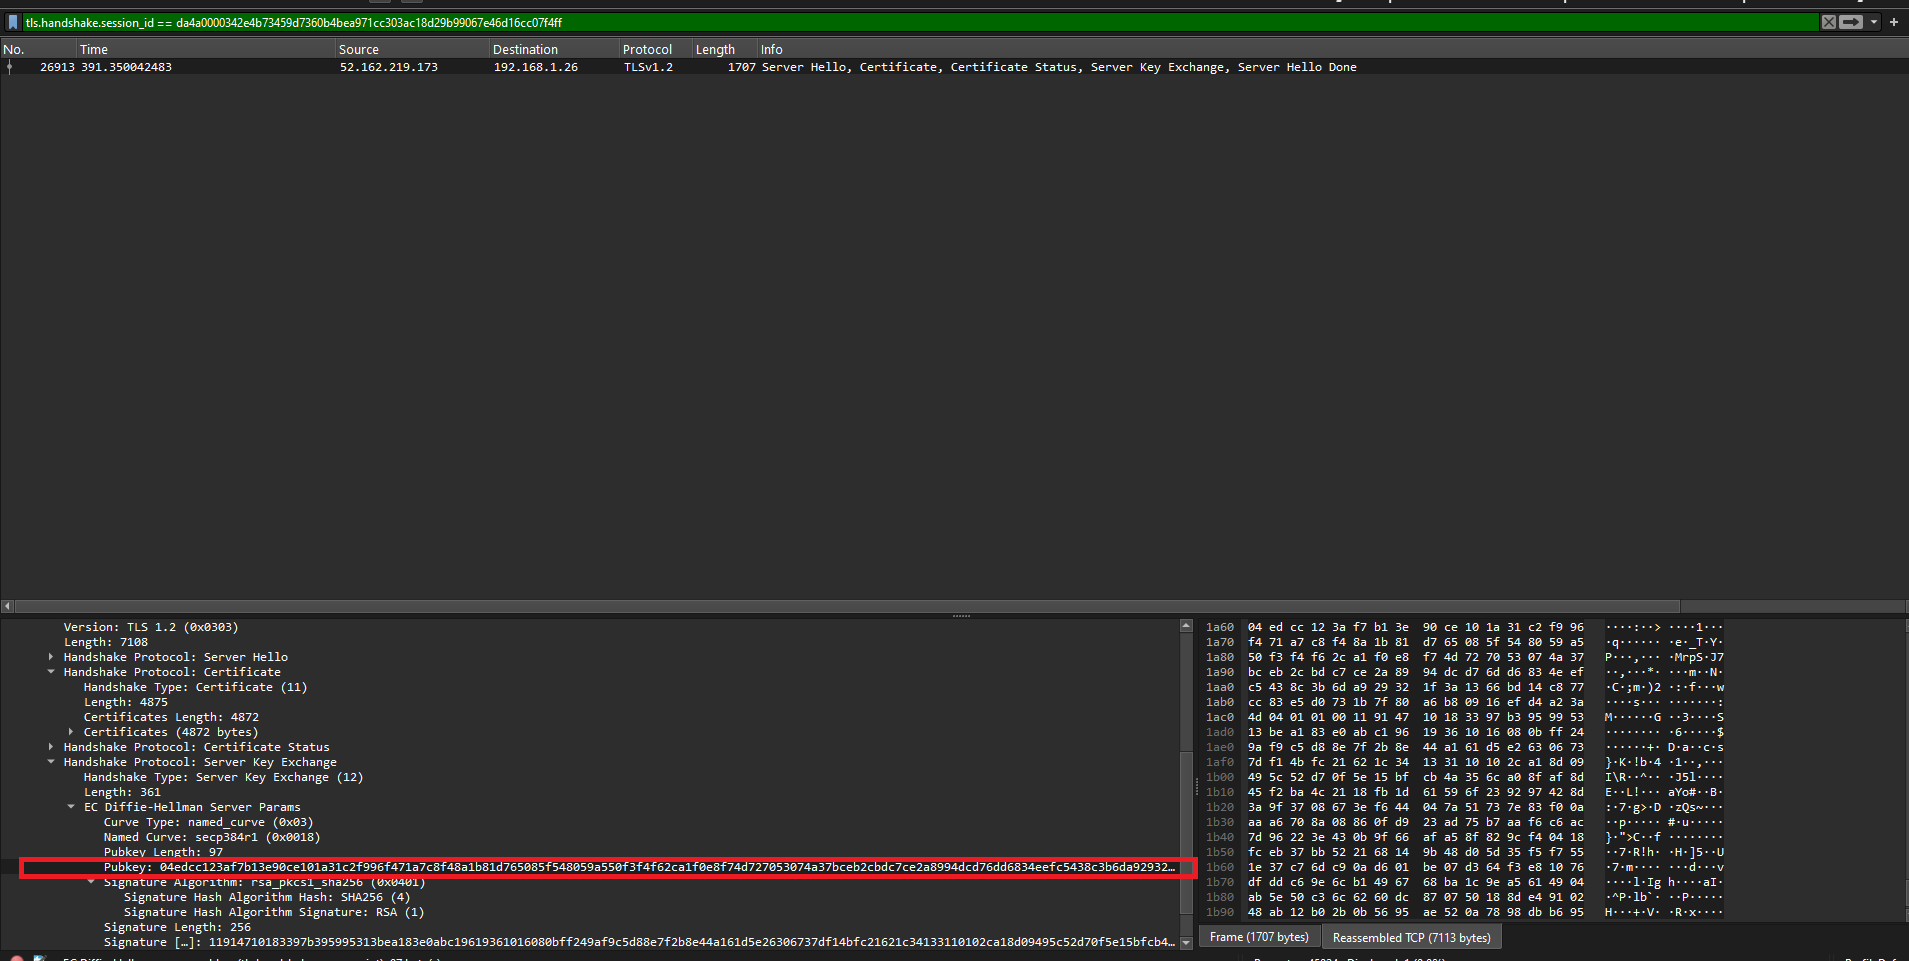The height and width of the screenshot is (961, 1909).
Task: Click the filter bookmark icon
Action: coord(12,22)
